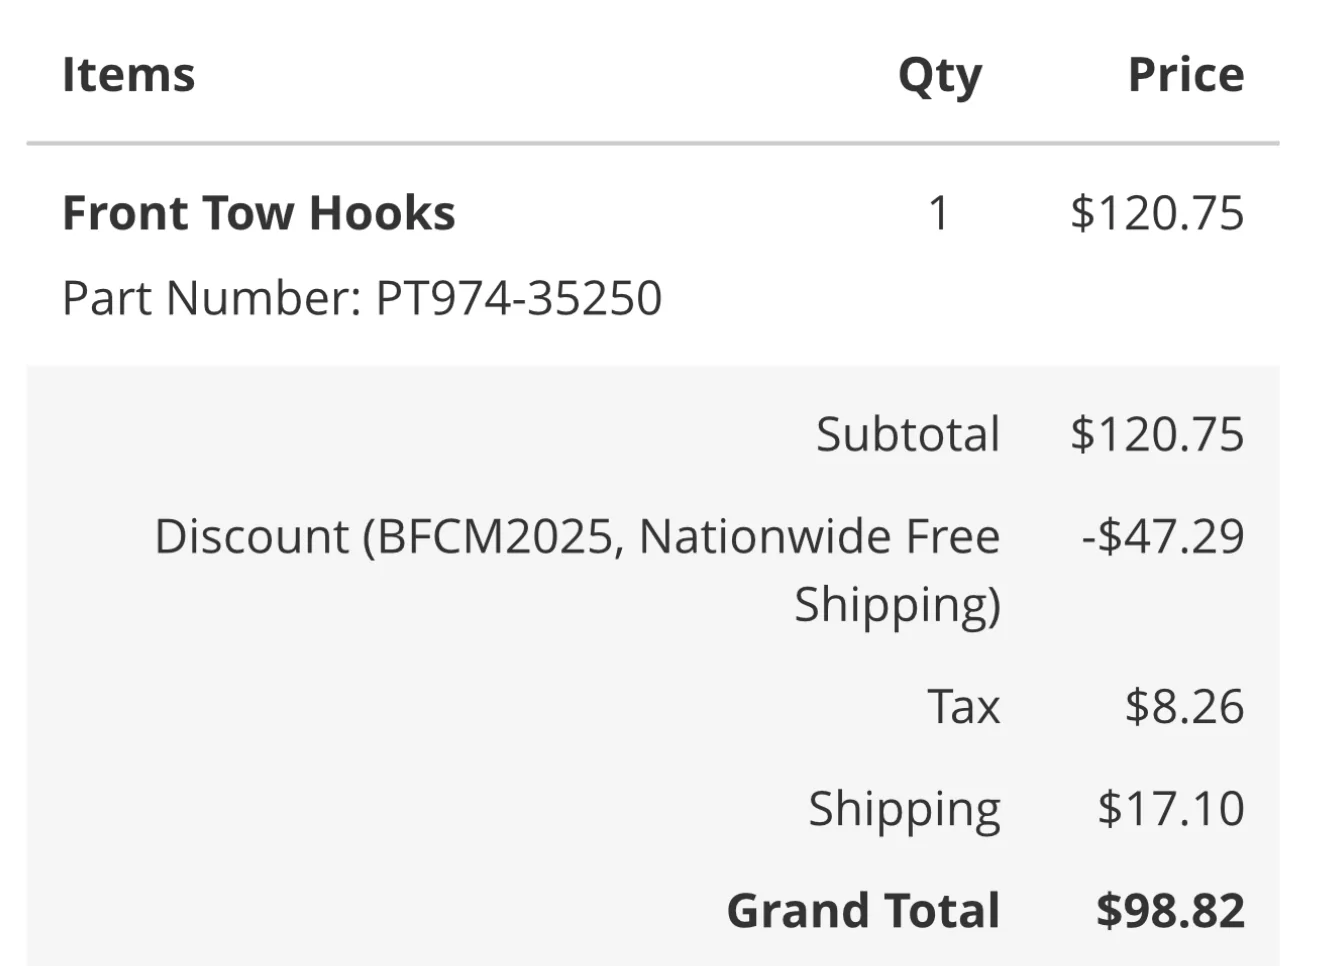Click the Grand Total label

click(x=863, y=910)
